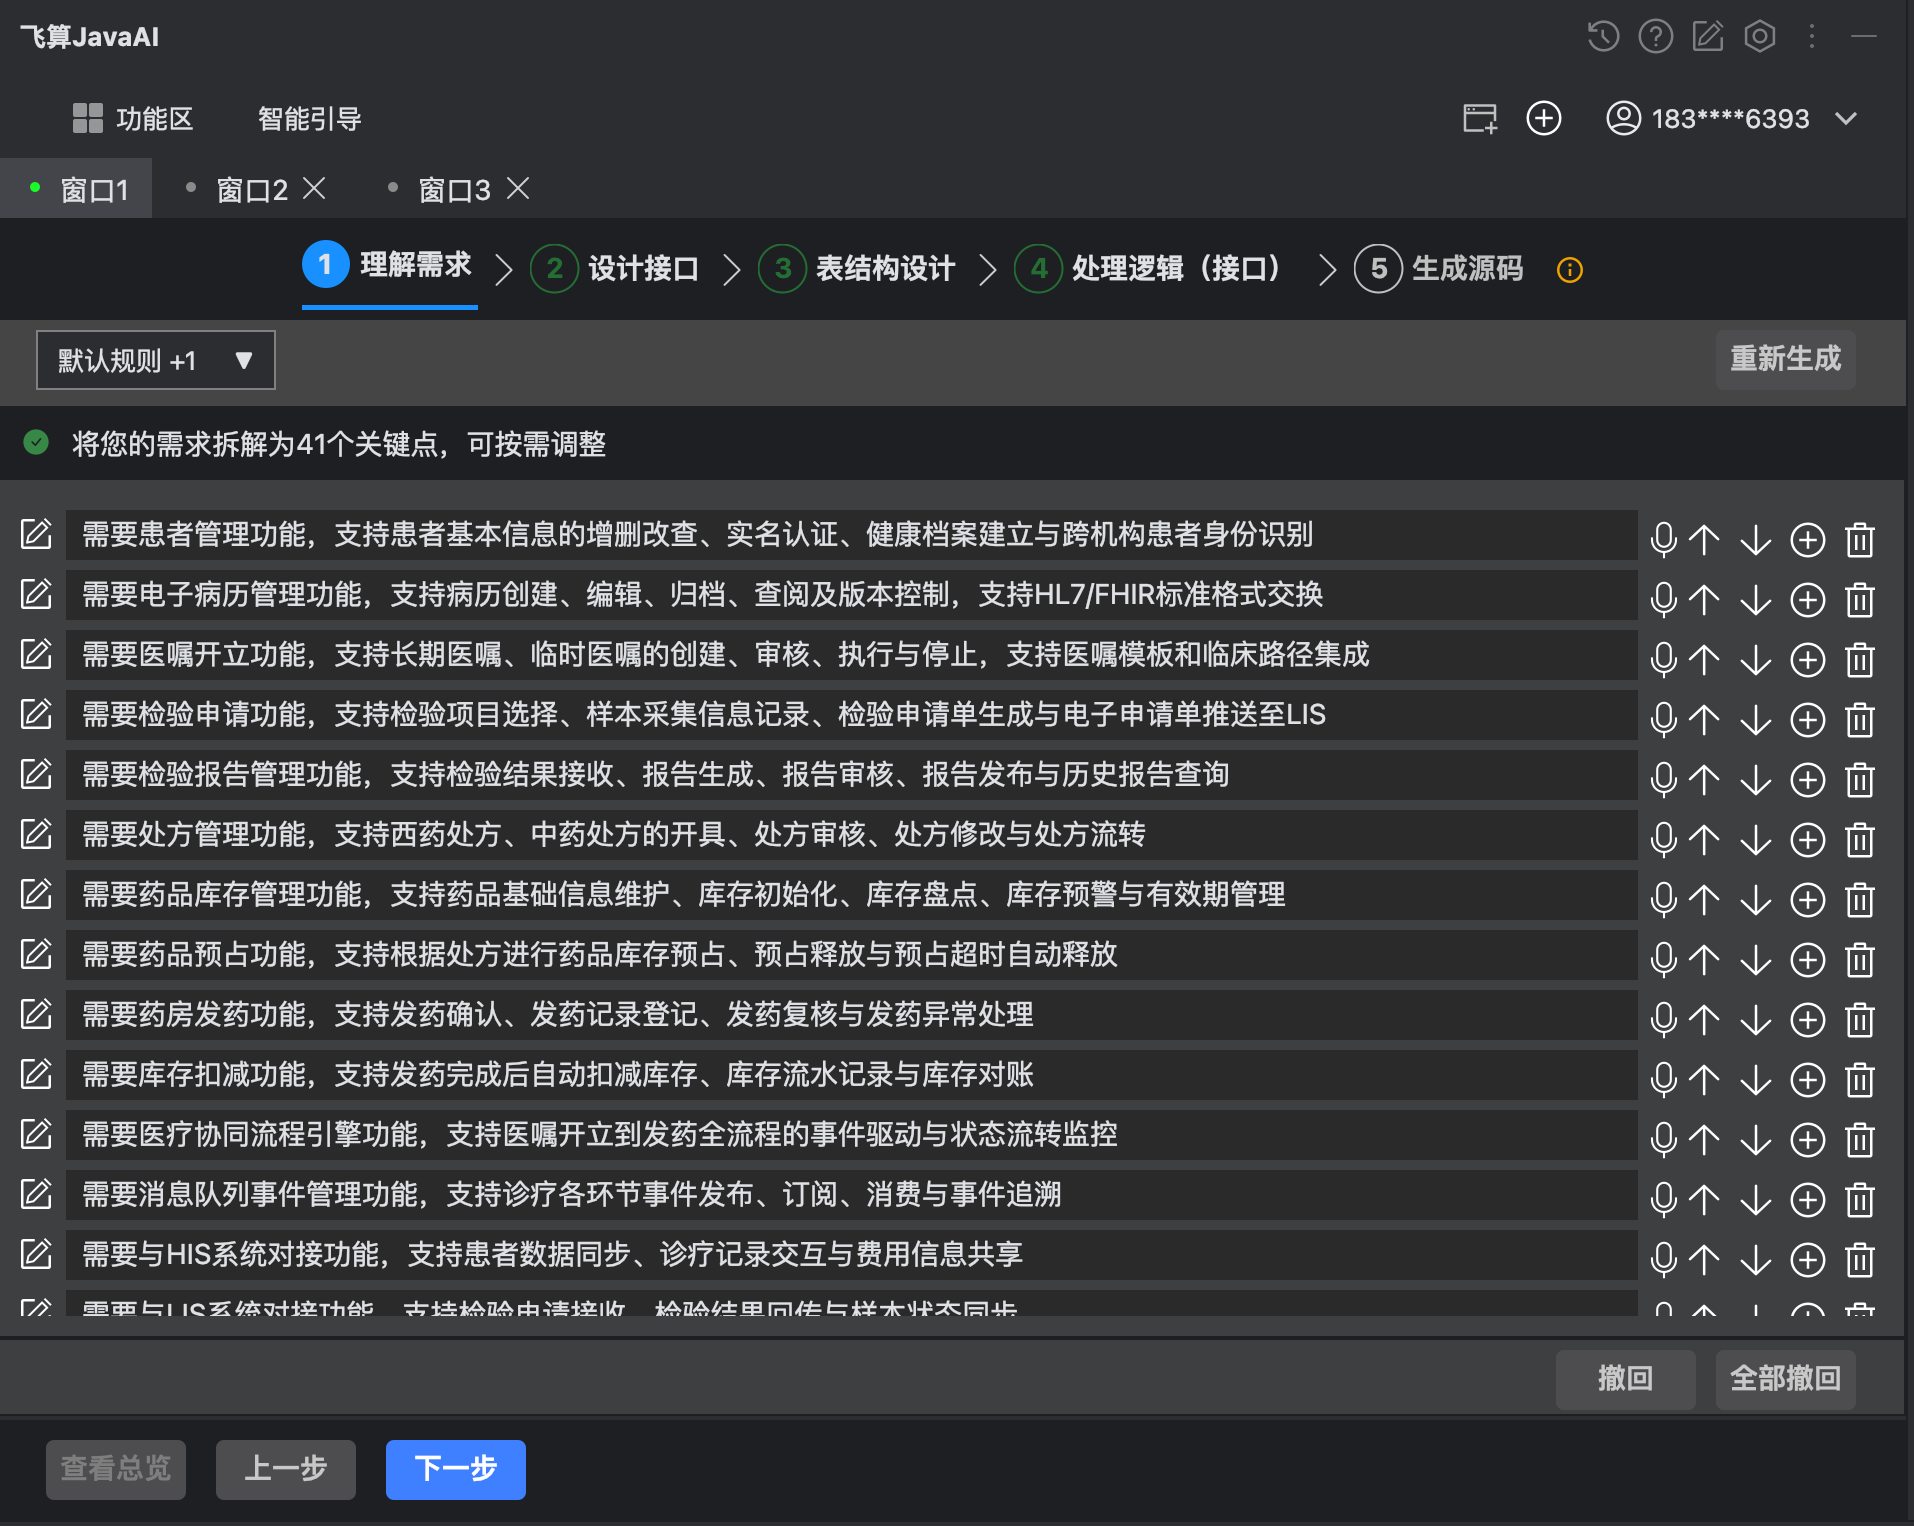
Task: Click the new window panel icon
Action: tap(1480, 119)
